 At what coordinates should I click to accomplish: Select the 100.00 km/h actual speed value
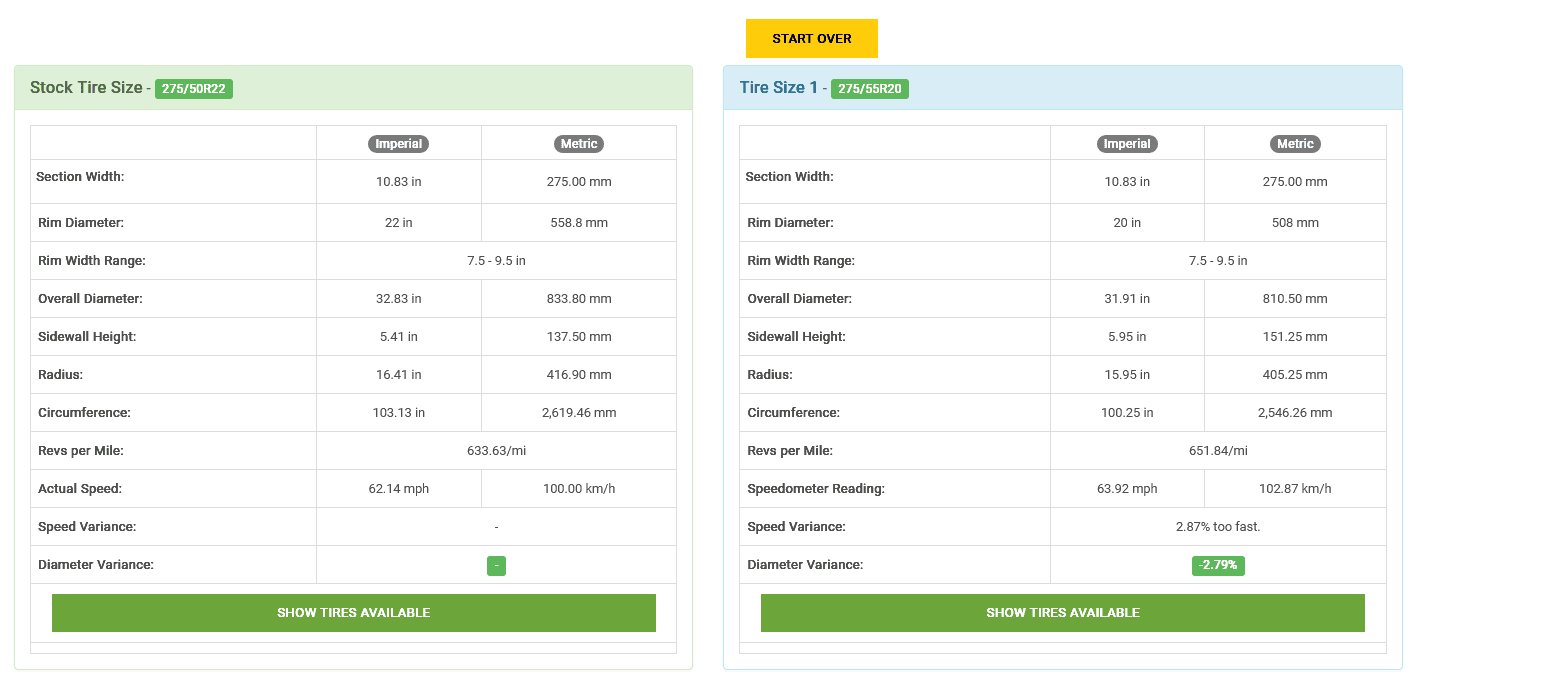pos(579,489)
